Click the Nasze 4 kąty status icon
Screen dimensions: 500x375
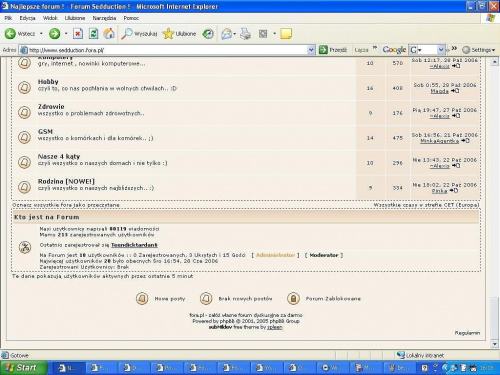coord(24,162)
